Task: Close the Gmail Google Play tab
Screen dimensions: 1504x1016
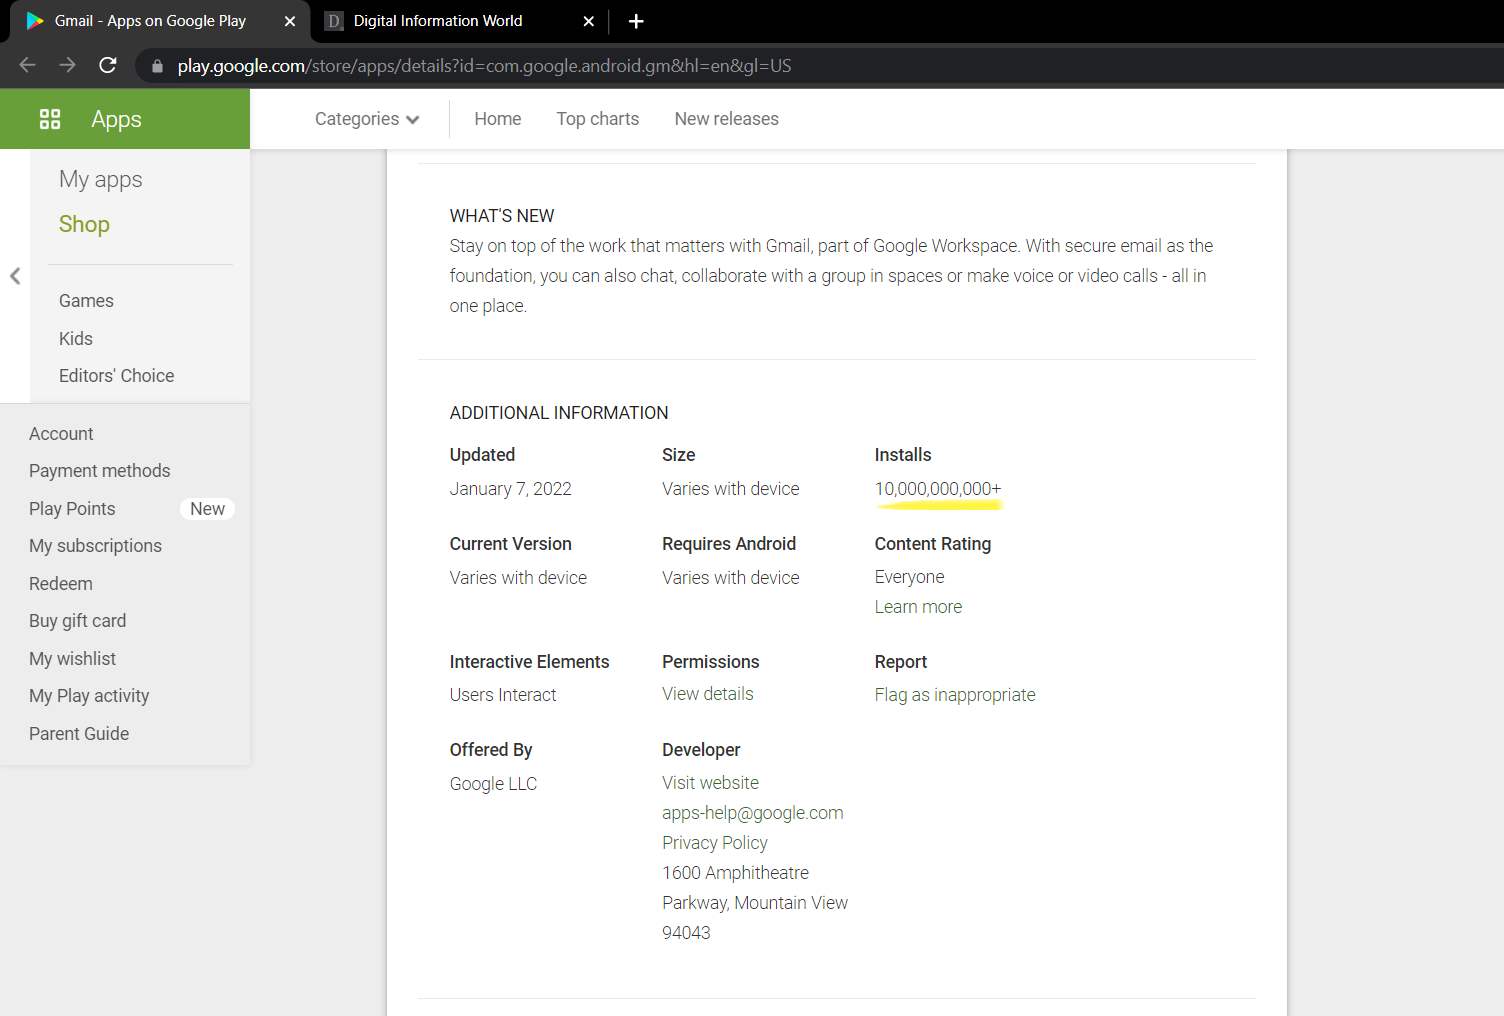Action: coord(290,21)
